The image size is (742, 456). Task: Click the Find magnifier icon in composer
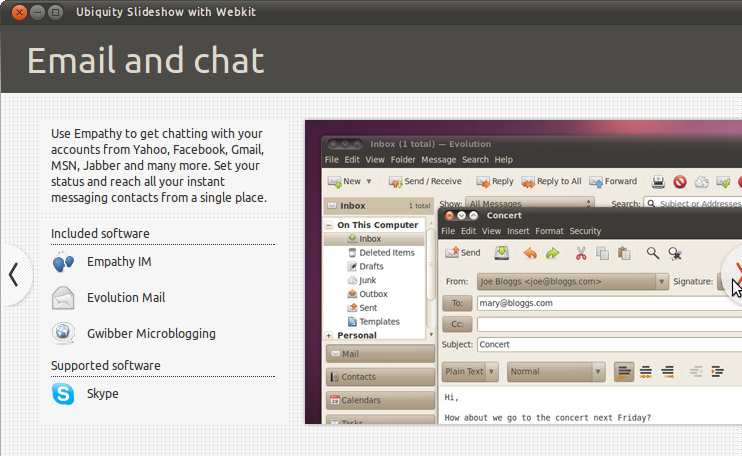tap(653, 253)
